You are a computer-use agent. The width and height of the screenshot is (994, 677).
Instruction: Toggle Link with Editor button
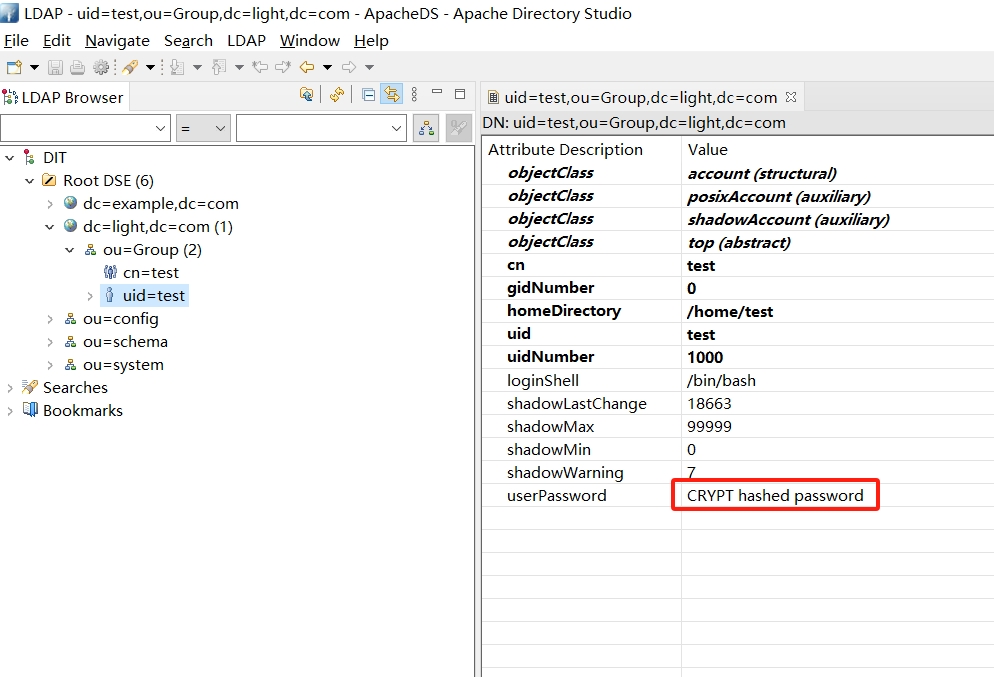click(391, 94)
